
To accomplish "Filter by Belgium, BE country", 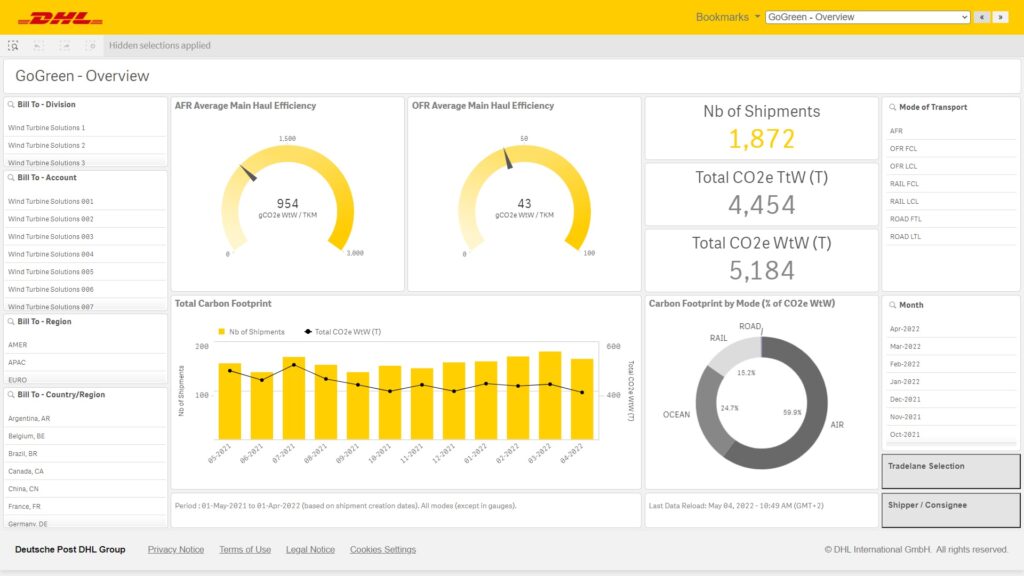I will point(86,436).
